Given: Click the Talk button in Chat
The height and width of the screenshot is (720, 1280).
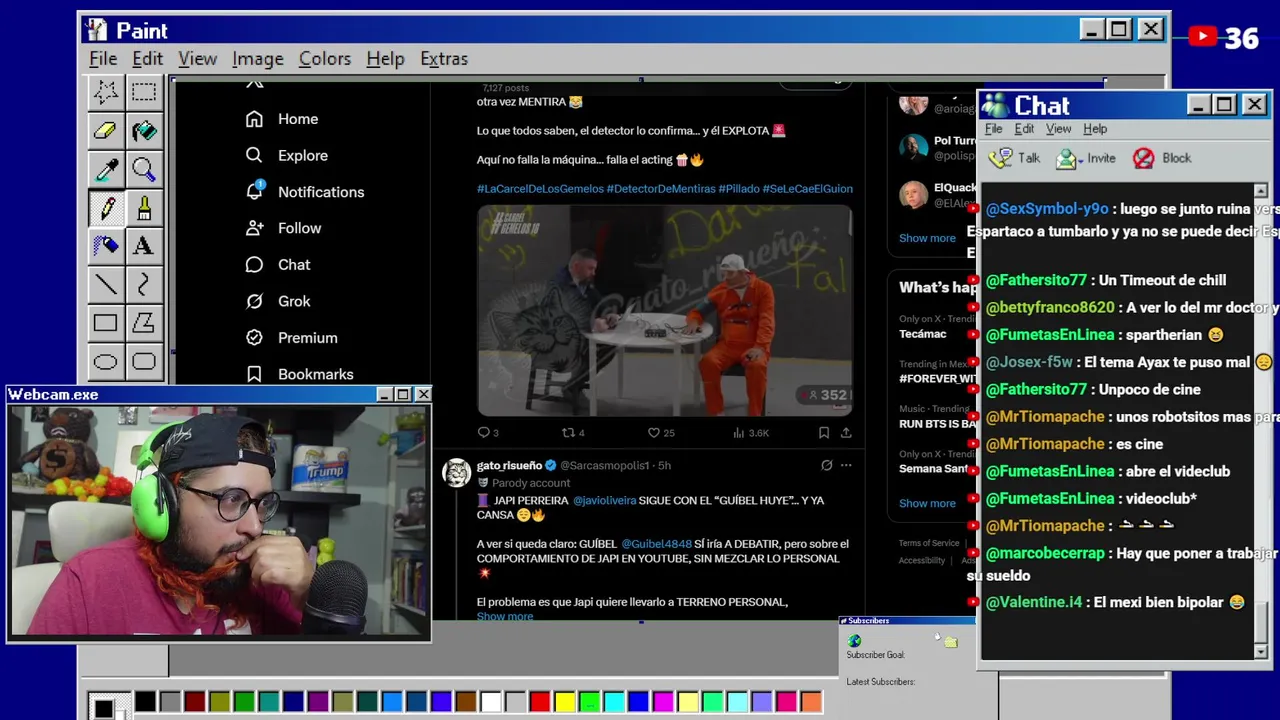Looking at the screenshot, I should [1014, 158].
